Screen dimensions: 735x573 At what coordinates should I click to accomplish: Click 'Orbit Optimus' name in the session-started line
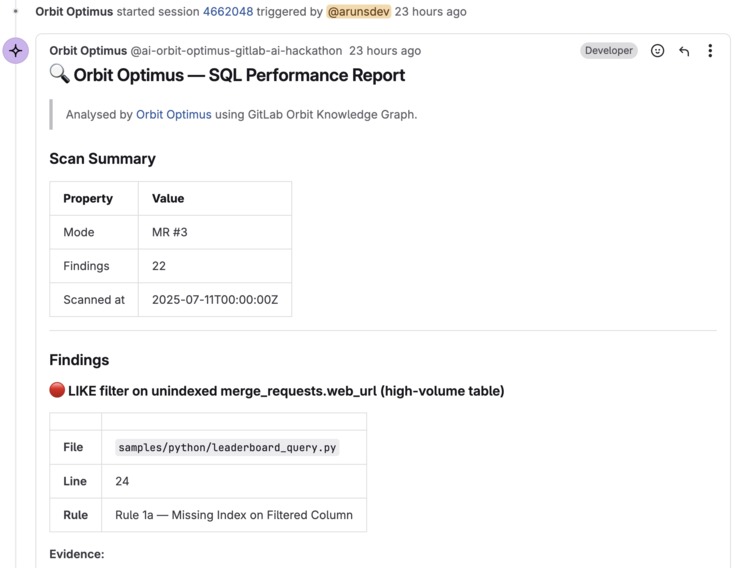pos(74,12)
